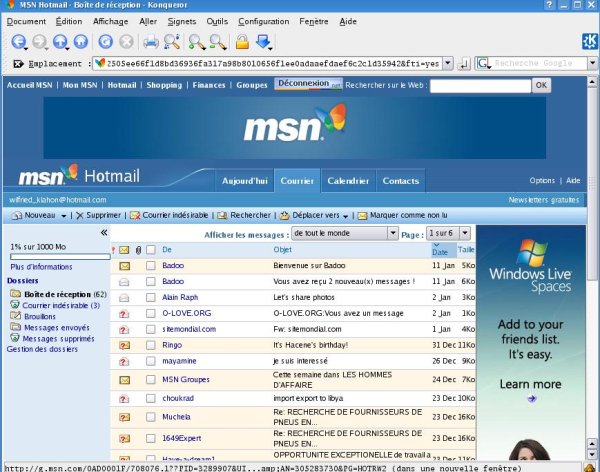
Task: Open the Options link near Aide
Action: 542,180
